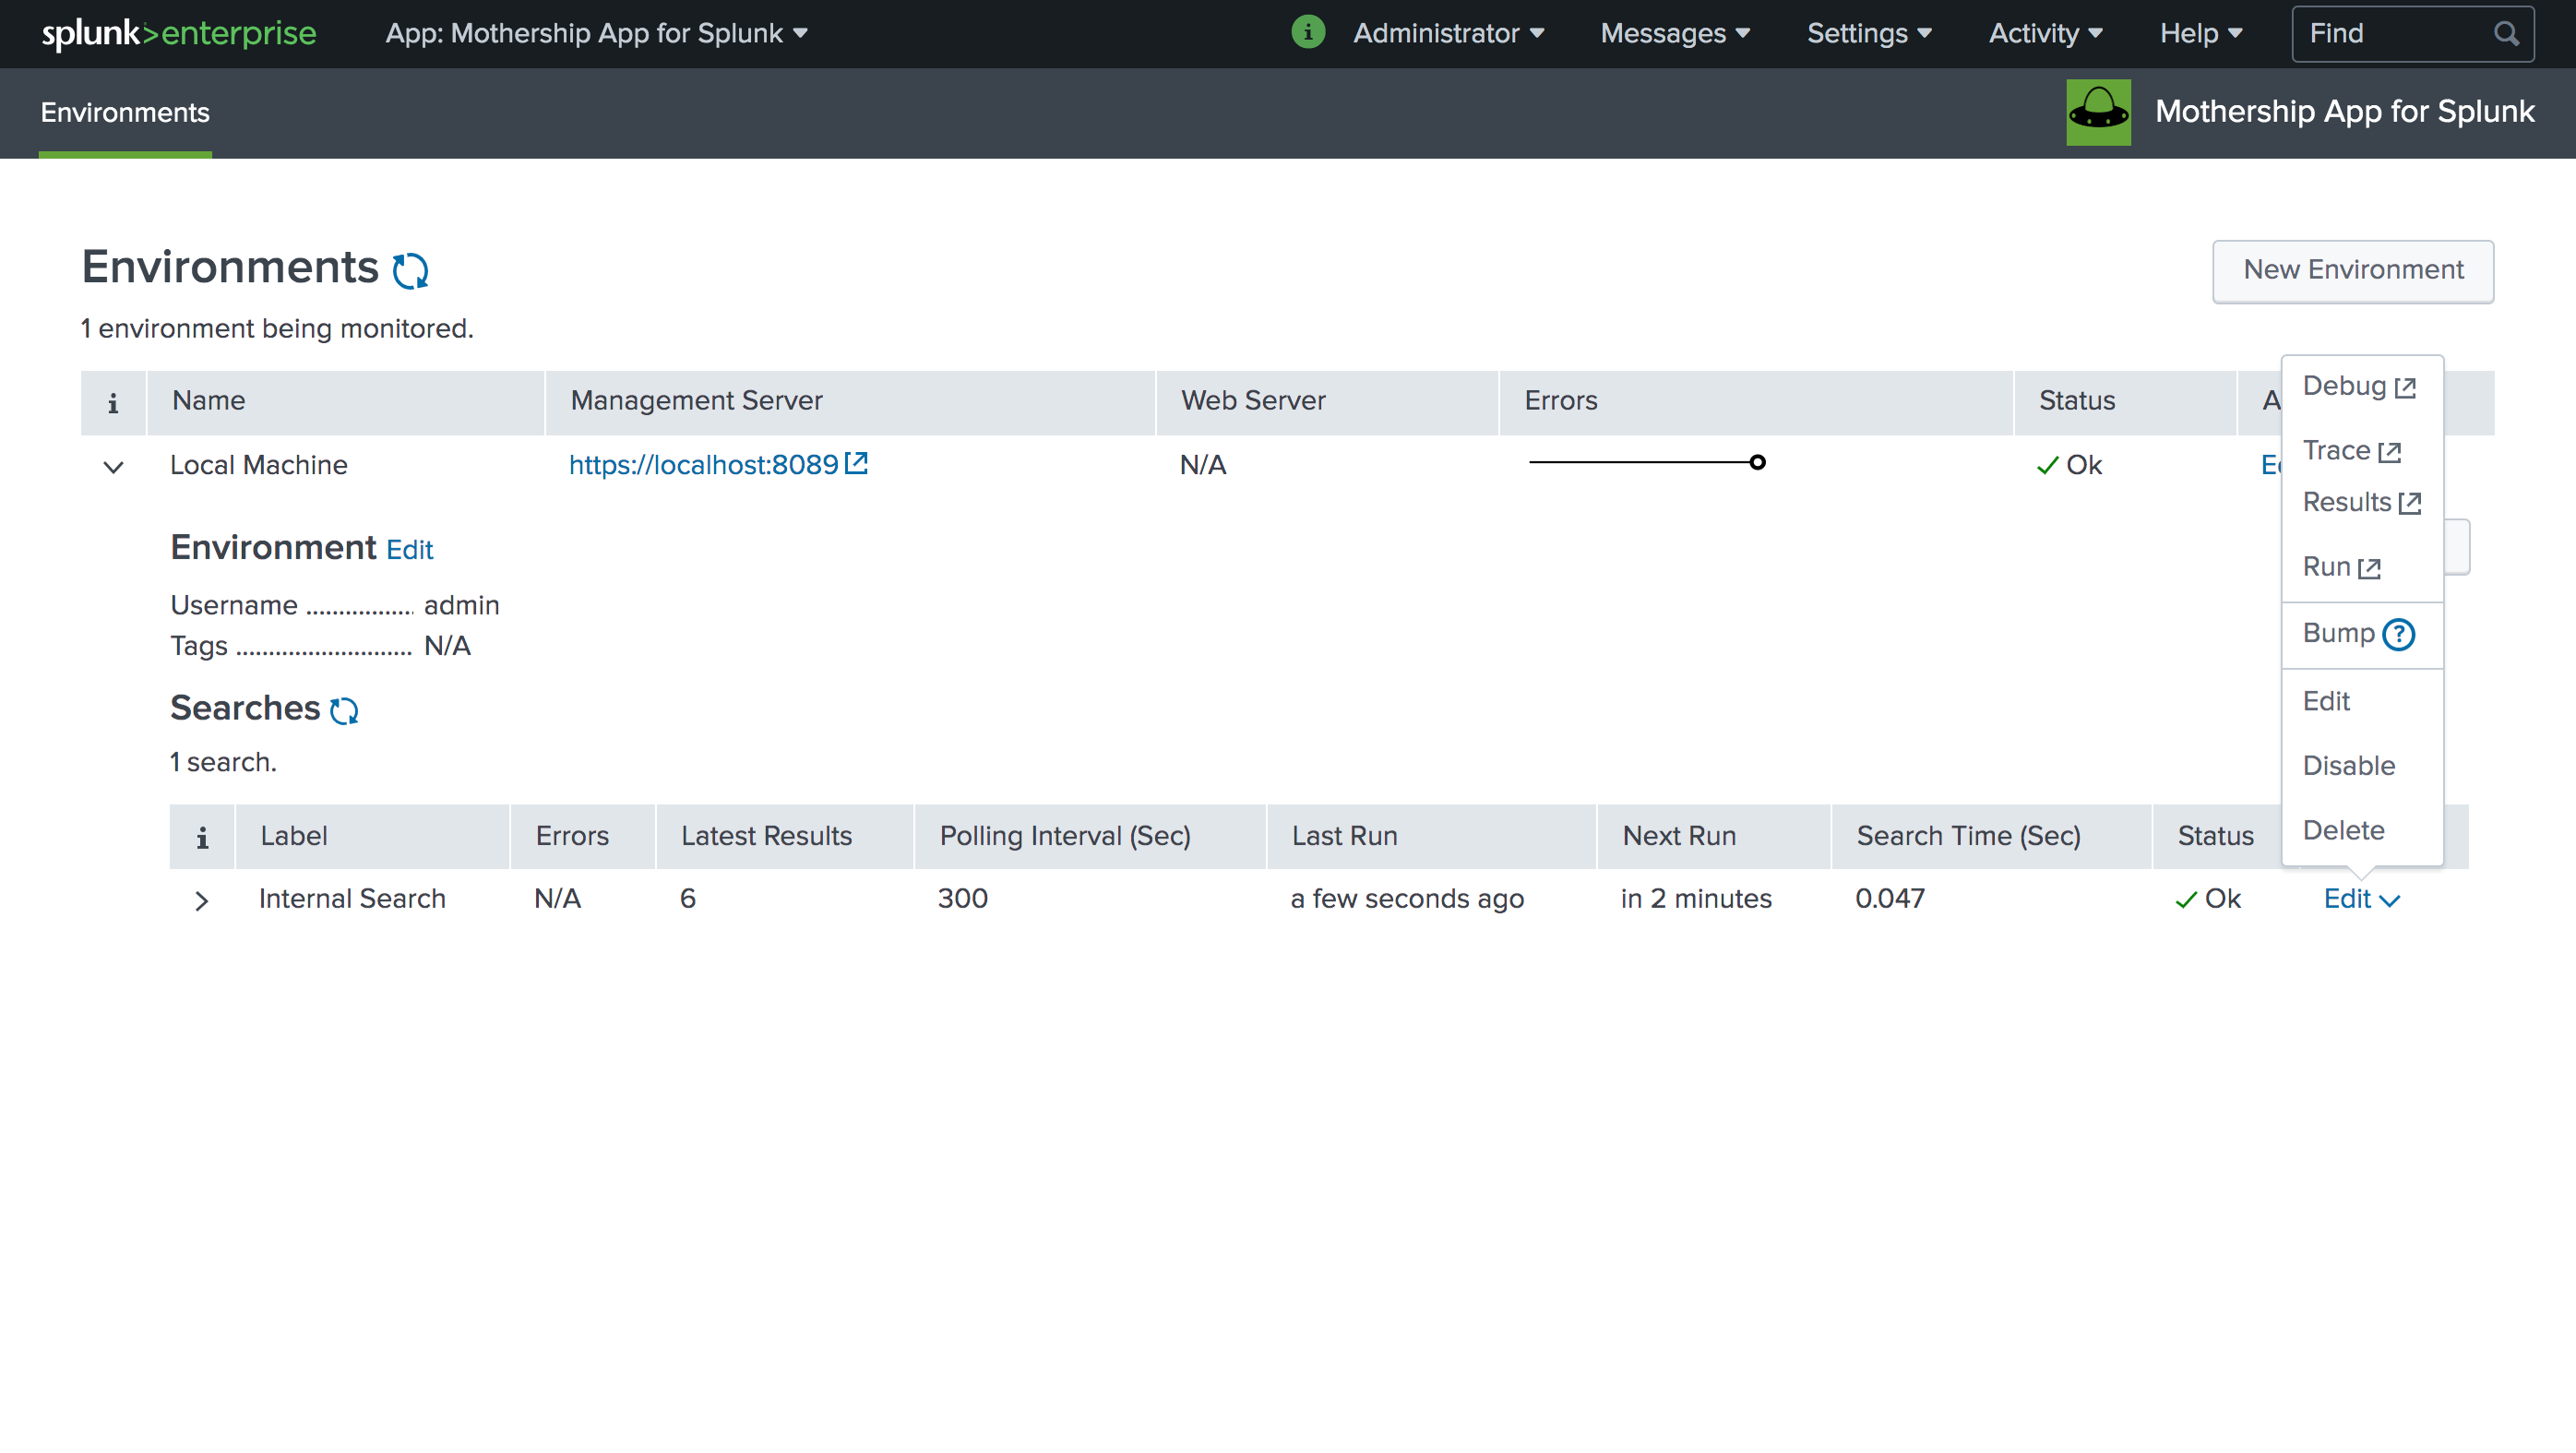
Task: Select Bump from the actions menu
Action: click(x=2338, y=633)
